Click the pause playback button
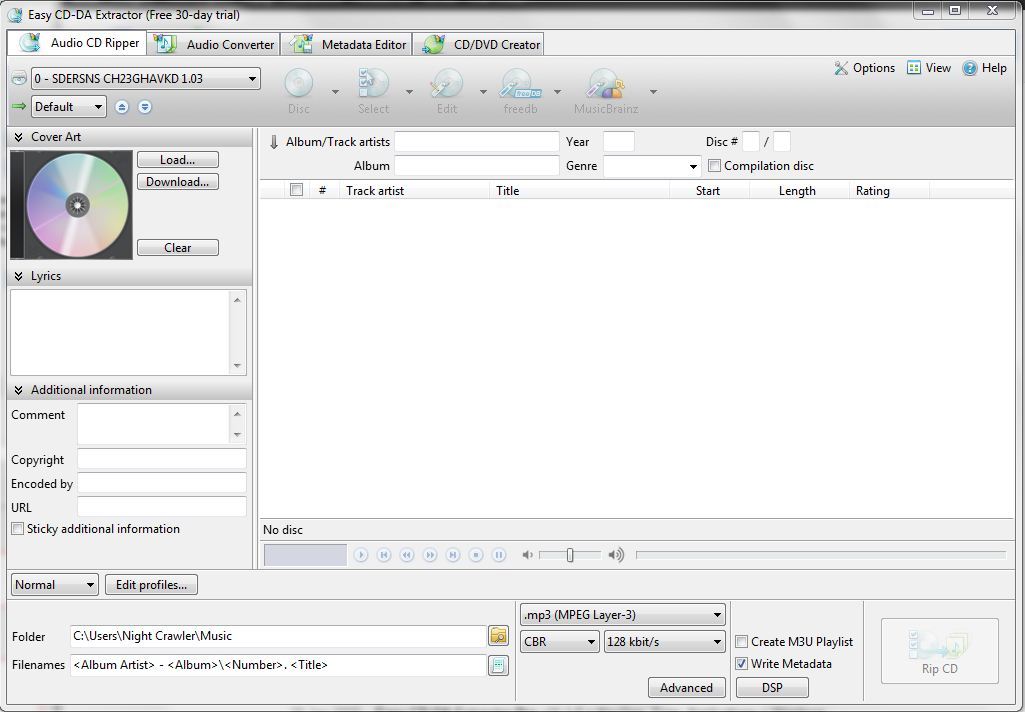 coord(499,555)
